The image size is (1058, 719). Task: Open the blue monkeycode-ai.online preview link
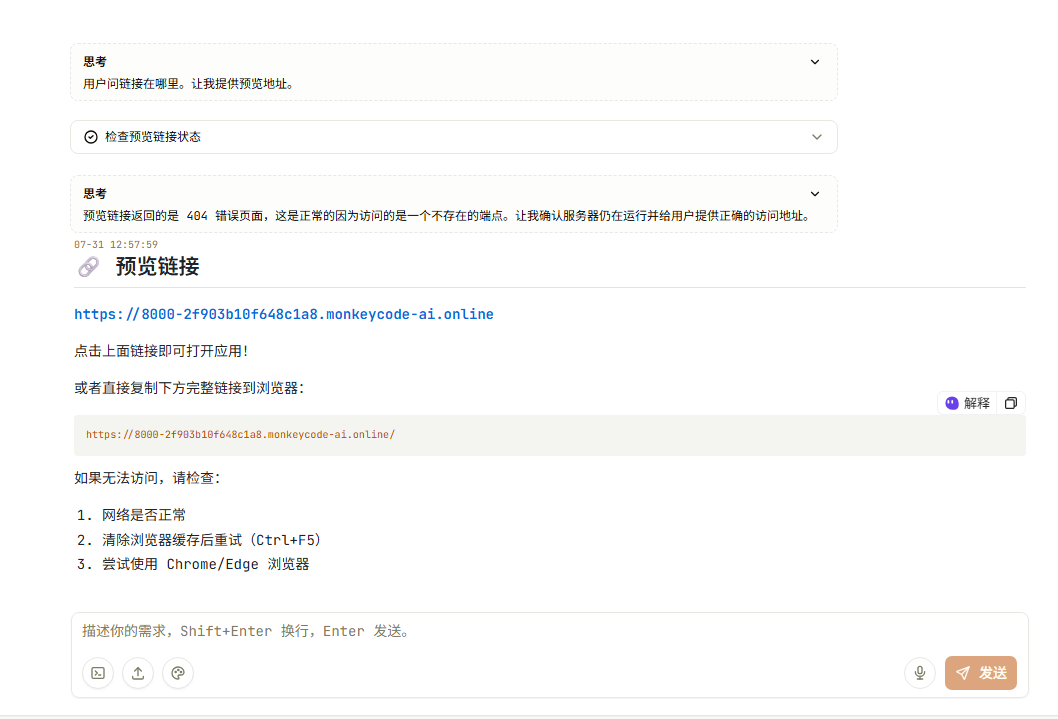pos(283,314)
